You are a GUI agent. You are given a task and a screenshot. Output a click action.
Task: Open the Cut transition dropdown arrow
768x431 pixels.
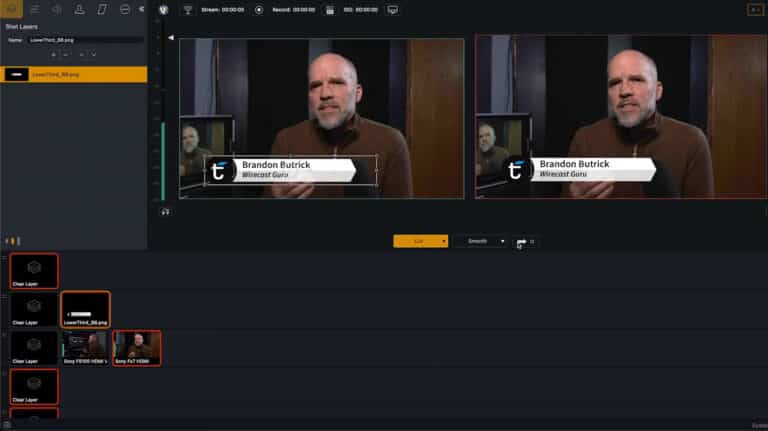pos(444,241)
